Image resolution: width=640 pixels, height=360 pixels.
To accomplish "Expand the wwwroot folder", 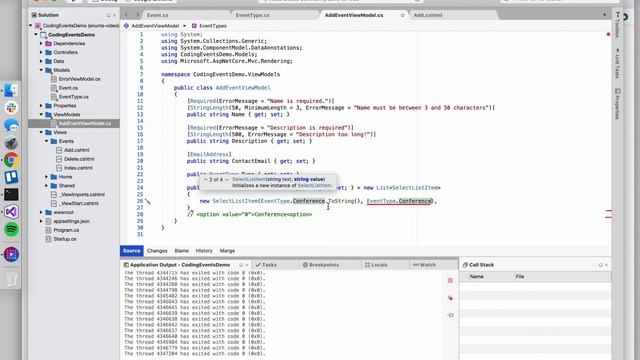I will [41, 212].
